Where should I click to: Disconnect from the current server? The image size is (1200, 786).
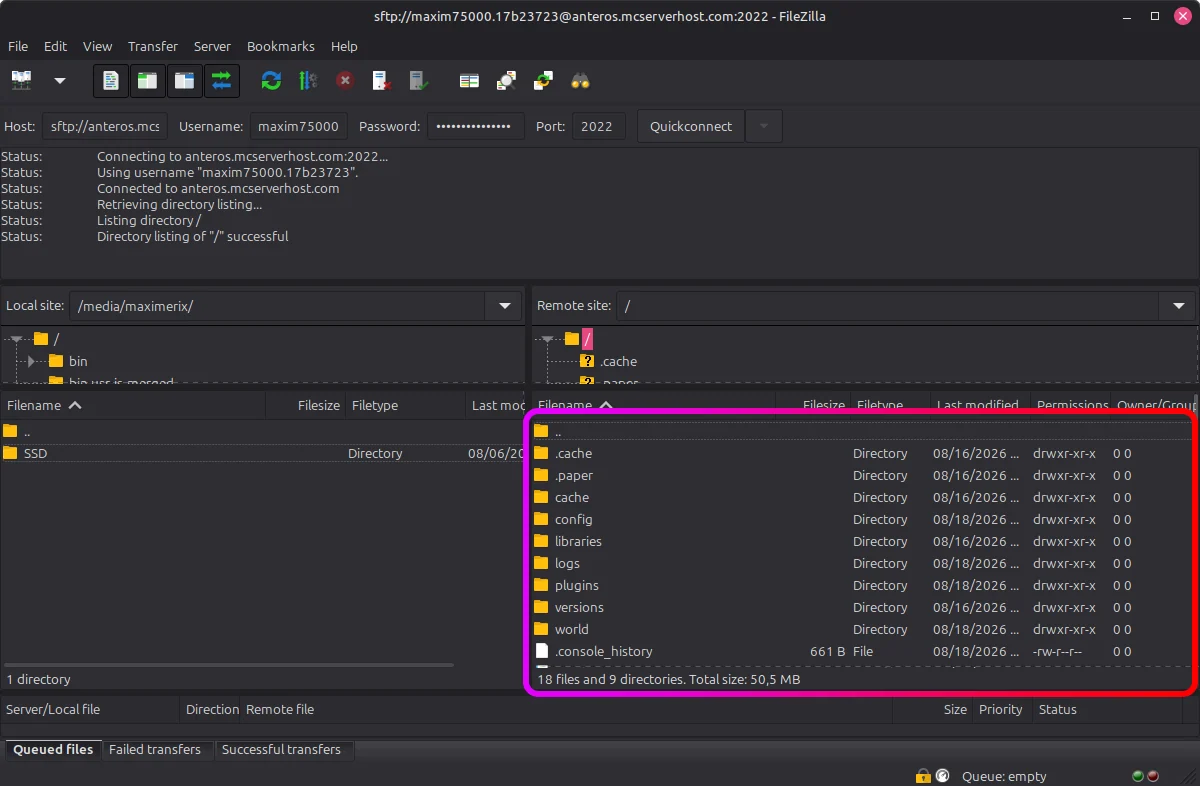point(382,81)
